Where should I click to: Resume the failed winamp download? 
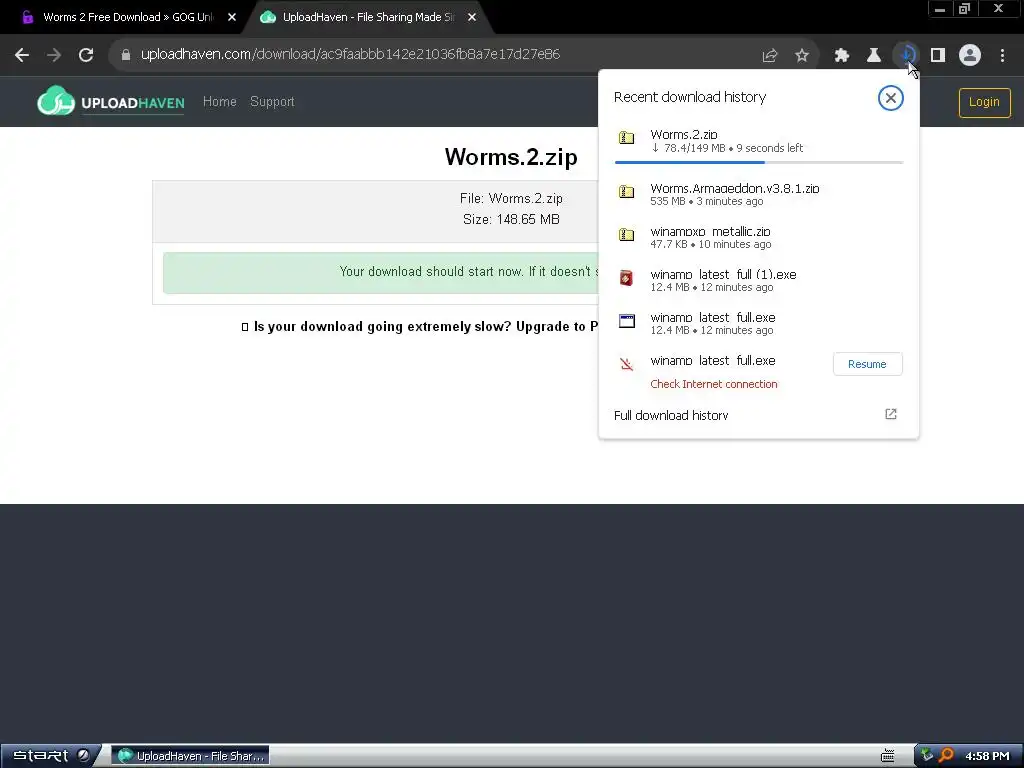pos(867,364)
